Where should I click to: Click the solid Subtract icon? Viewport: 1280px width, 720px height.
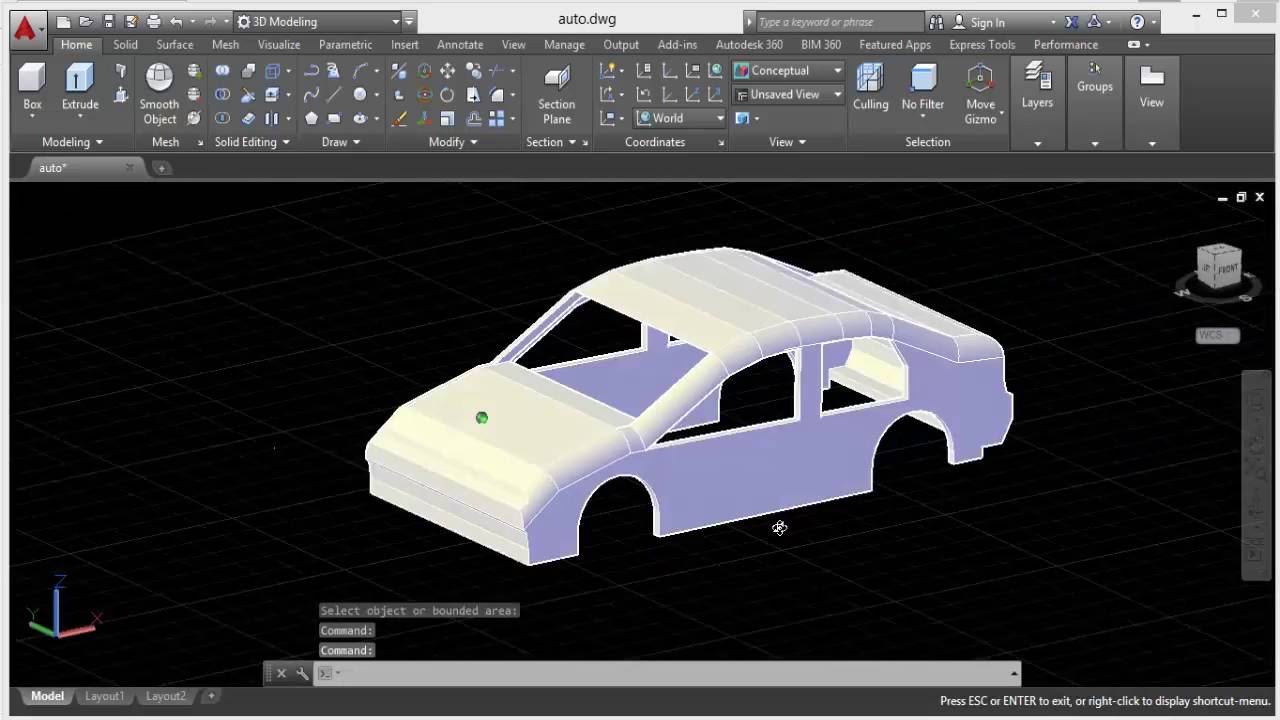coord(222,95)
